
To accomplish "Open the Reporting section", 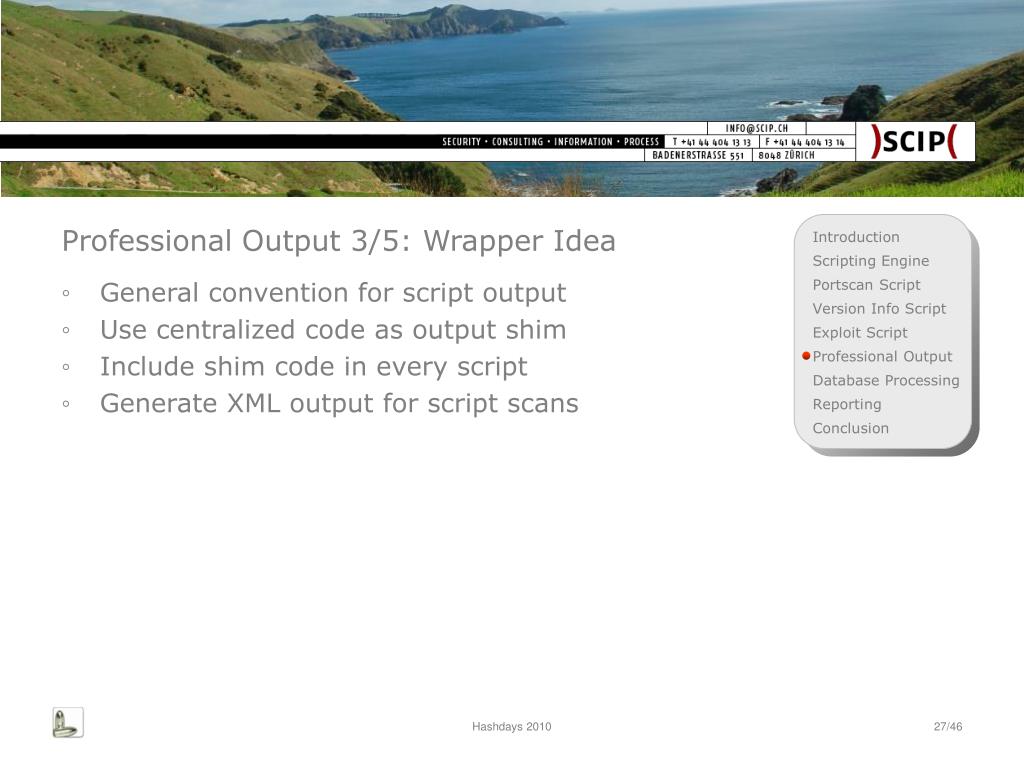I will point(846,404).
